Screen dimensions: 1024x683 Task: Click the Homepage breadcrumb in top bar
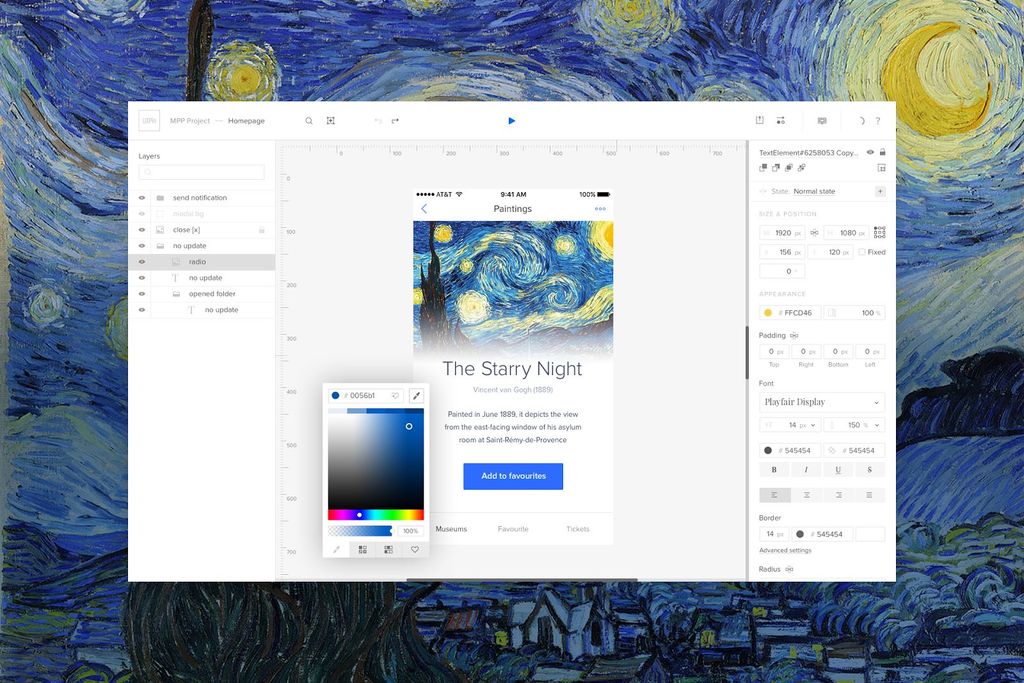coord(245,120)
